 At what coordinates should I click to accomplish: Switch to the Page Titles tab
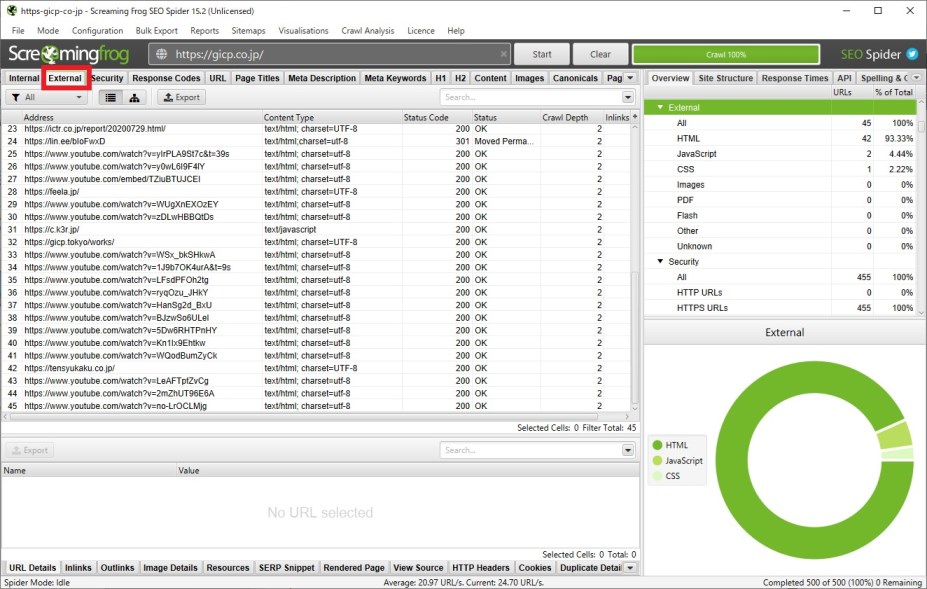pyautogui.click(x=257, y=78)
